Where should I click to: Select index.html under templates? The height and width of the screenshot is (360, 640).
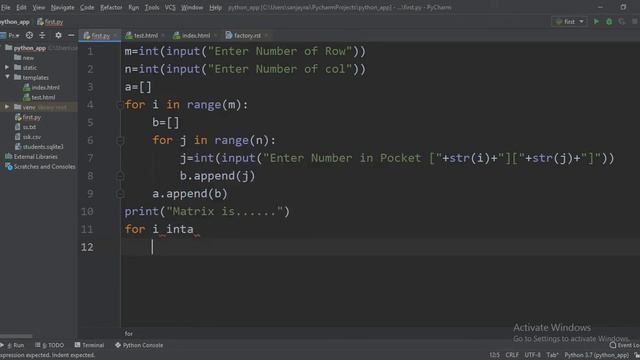pos(41,87)
